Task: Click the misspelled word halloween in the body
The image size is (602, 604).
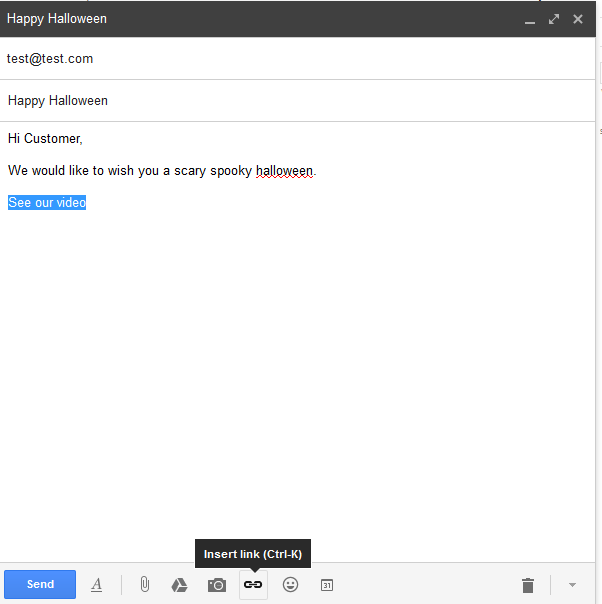Action: (x=284, y=171)
